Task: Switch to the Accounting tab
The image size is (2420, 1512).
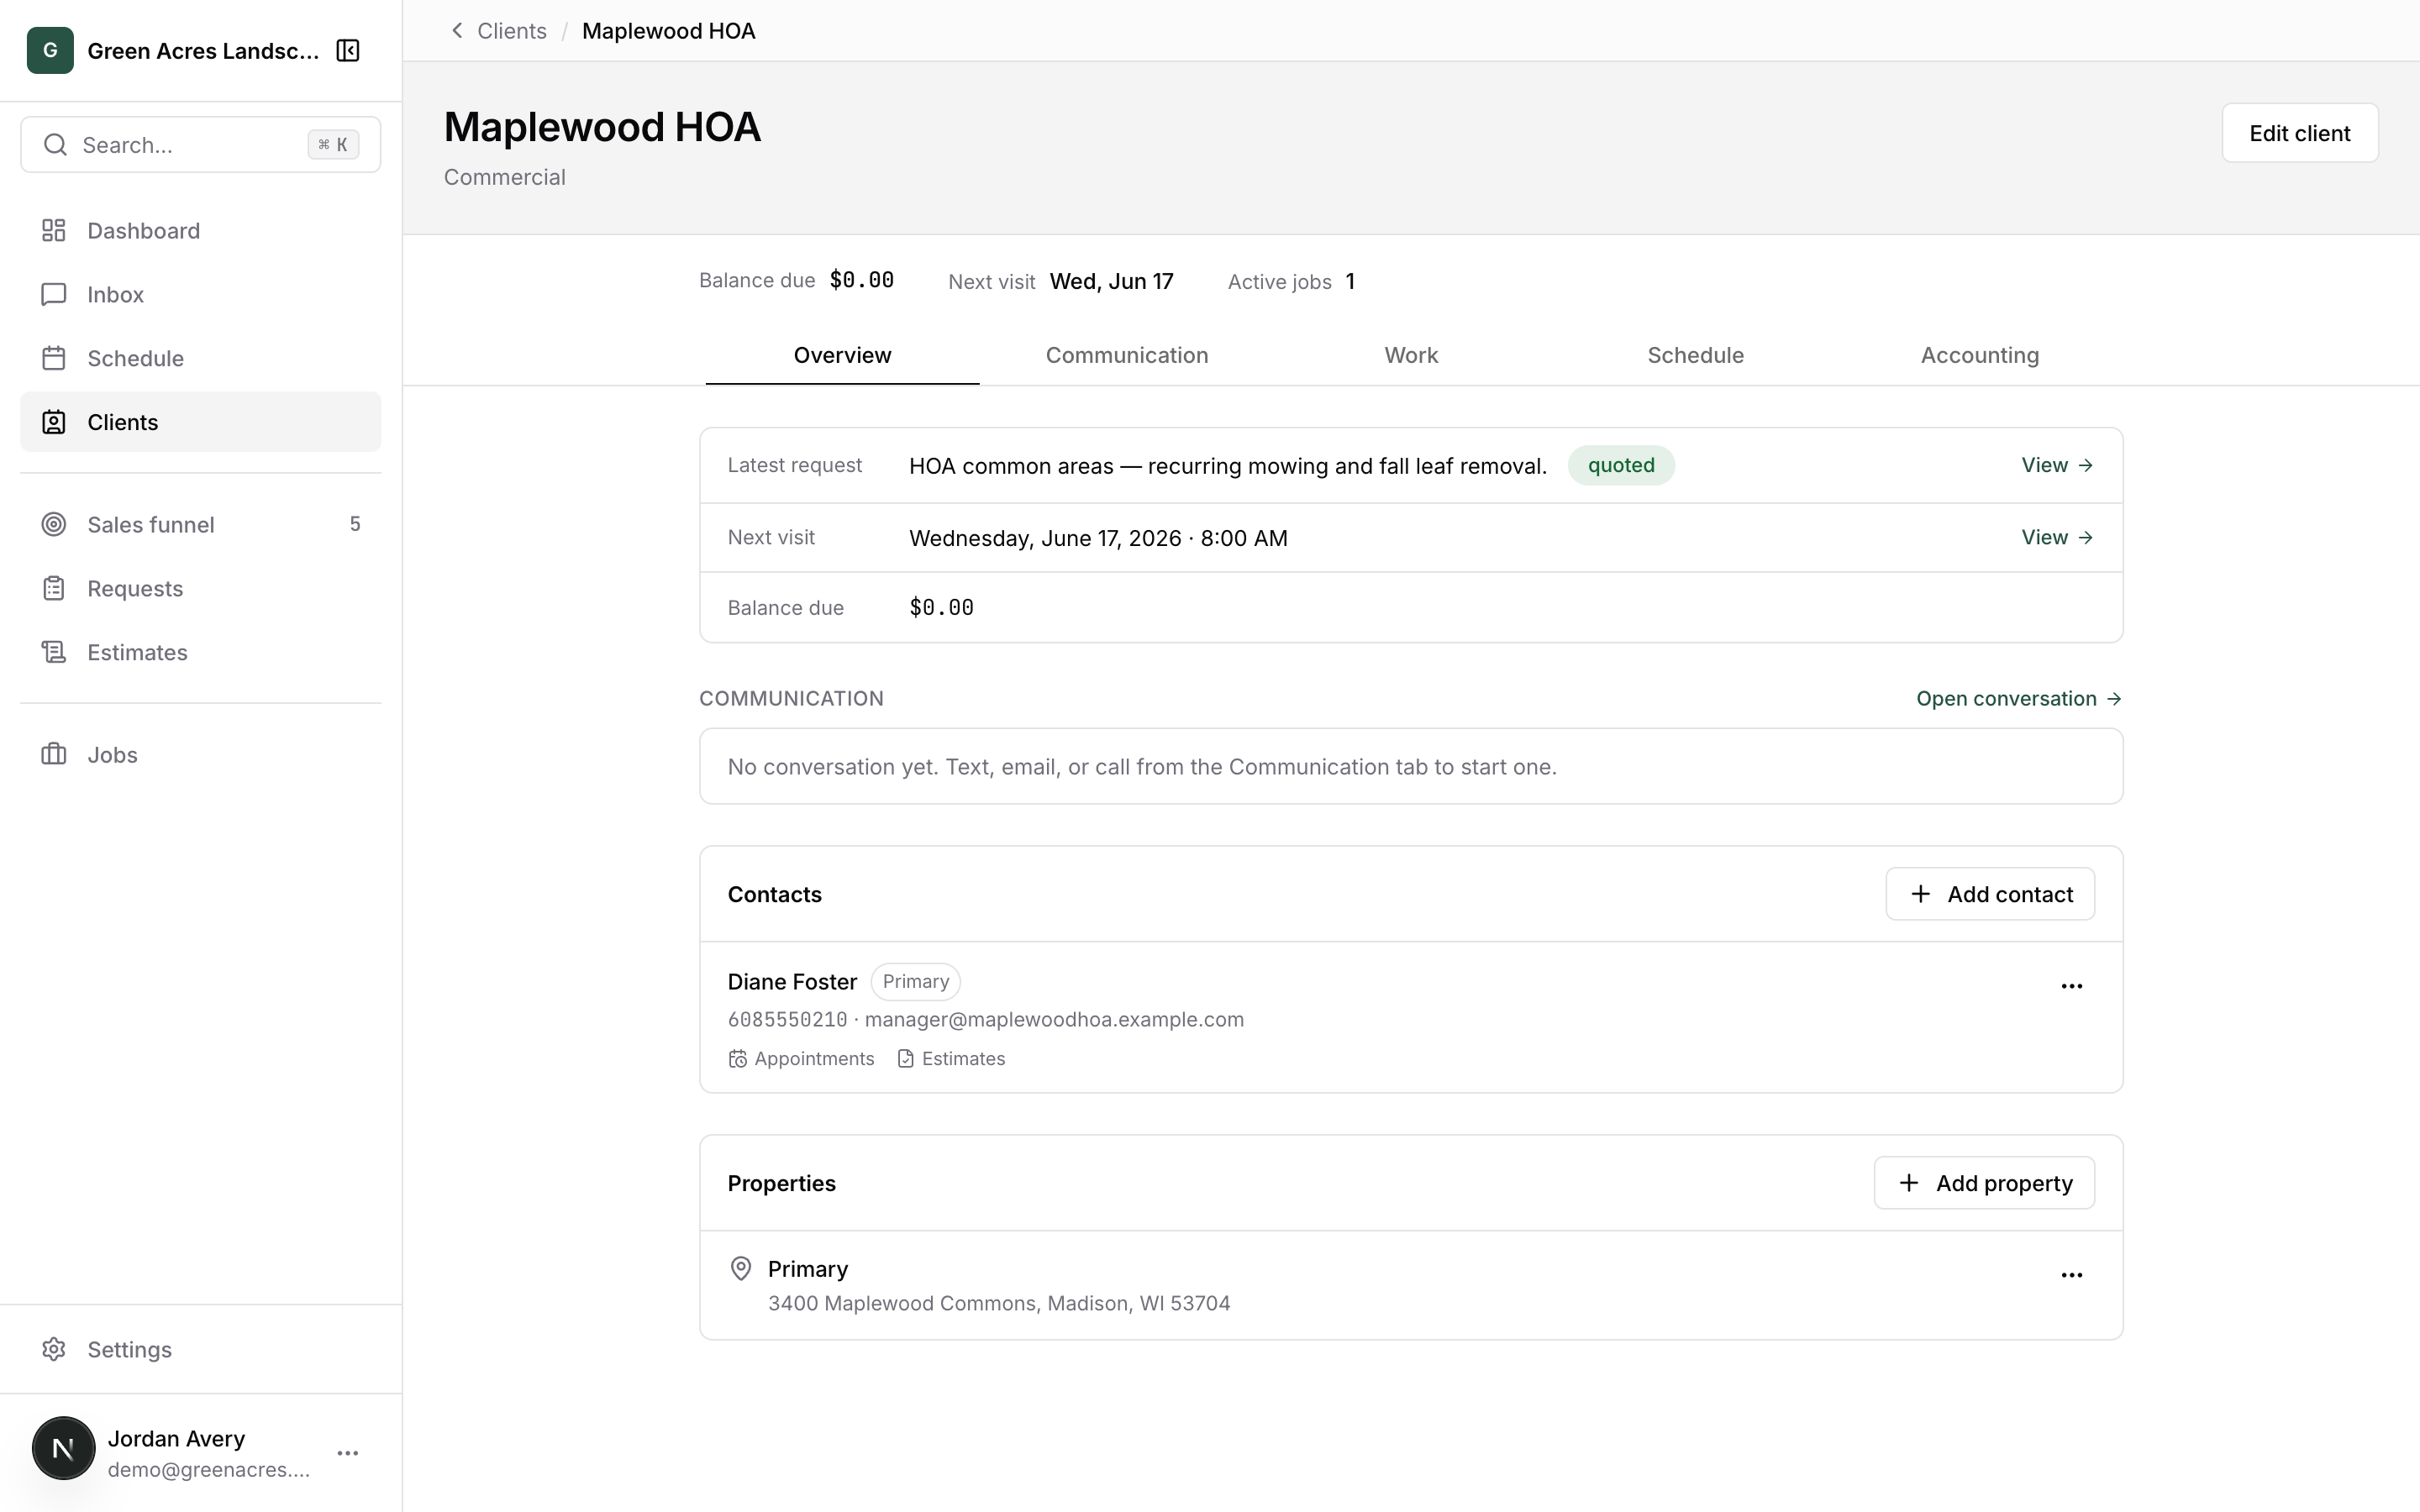Action: click(x=1979, y=355)
